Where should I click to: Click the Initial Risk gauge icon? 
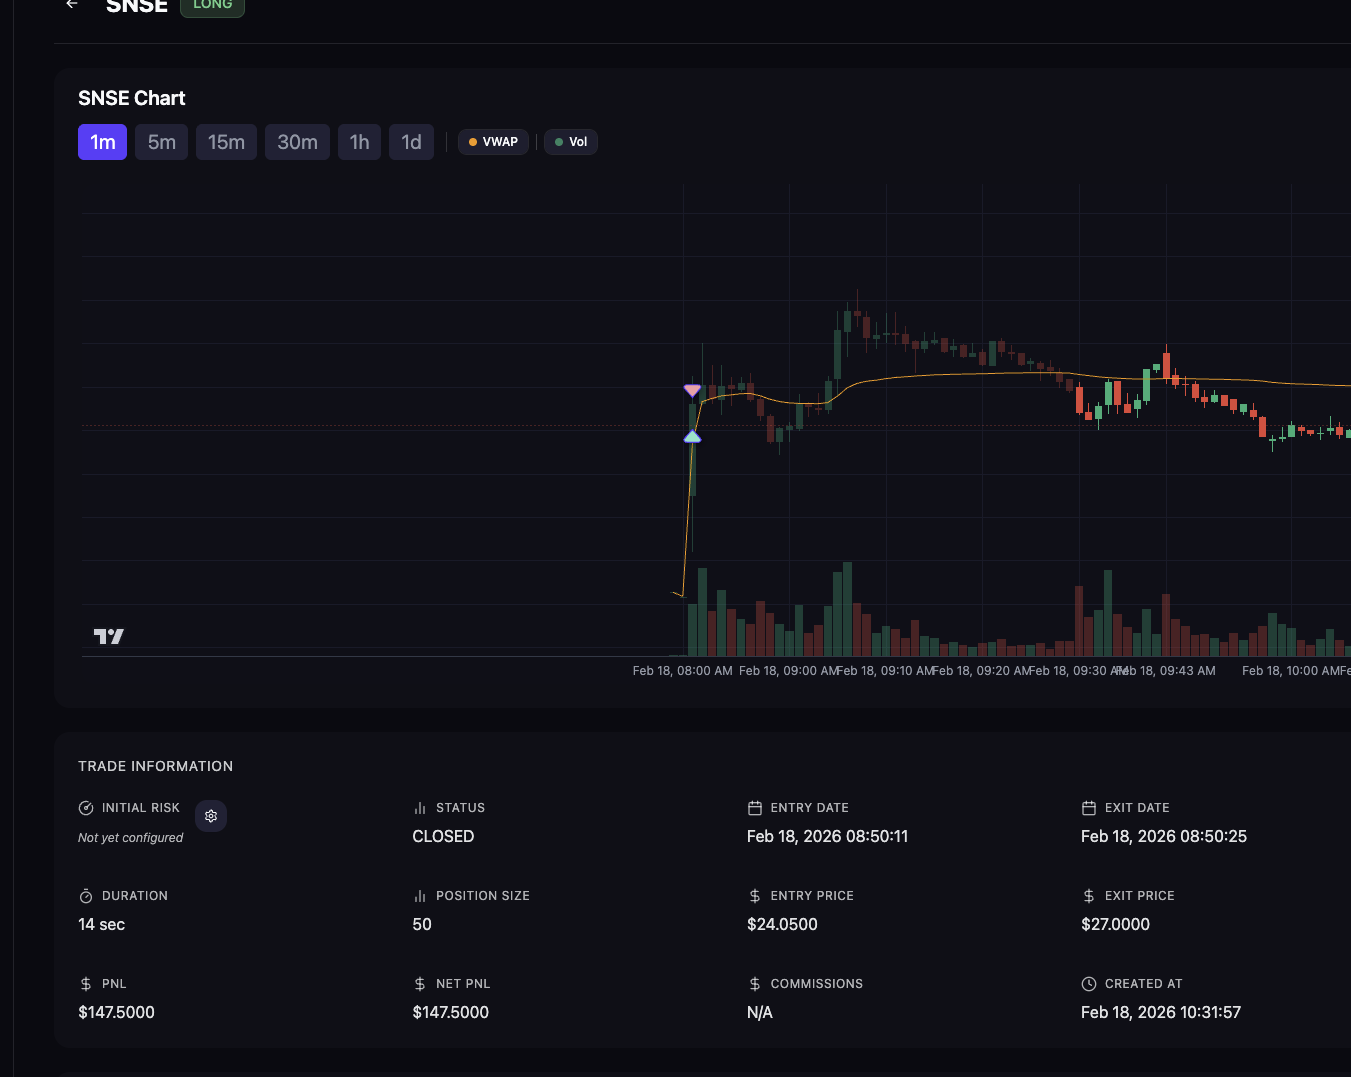click(86, 808)
